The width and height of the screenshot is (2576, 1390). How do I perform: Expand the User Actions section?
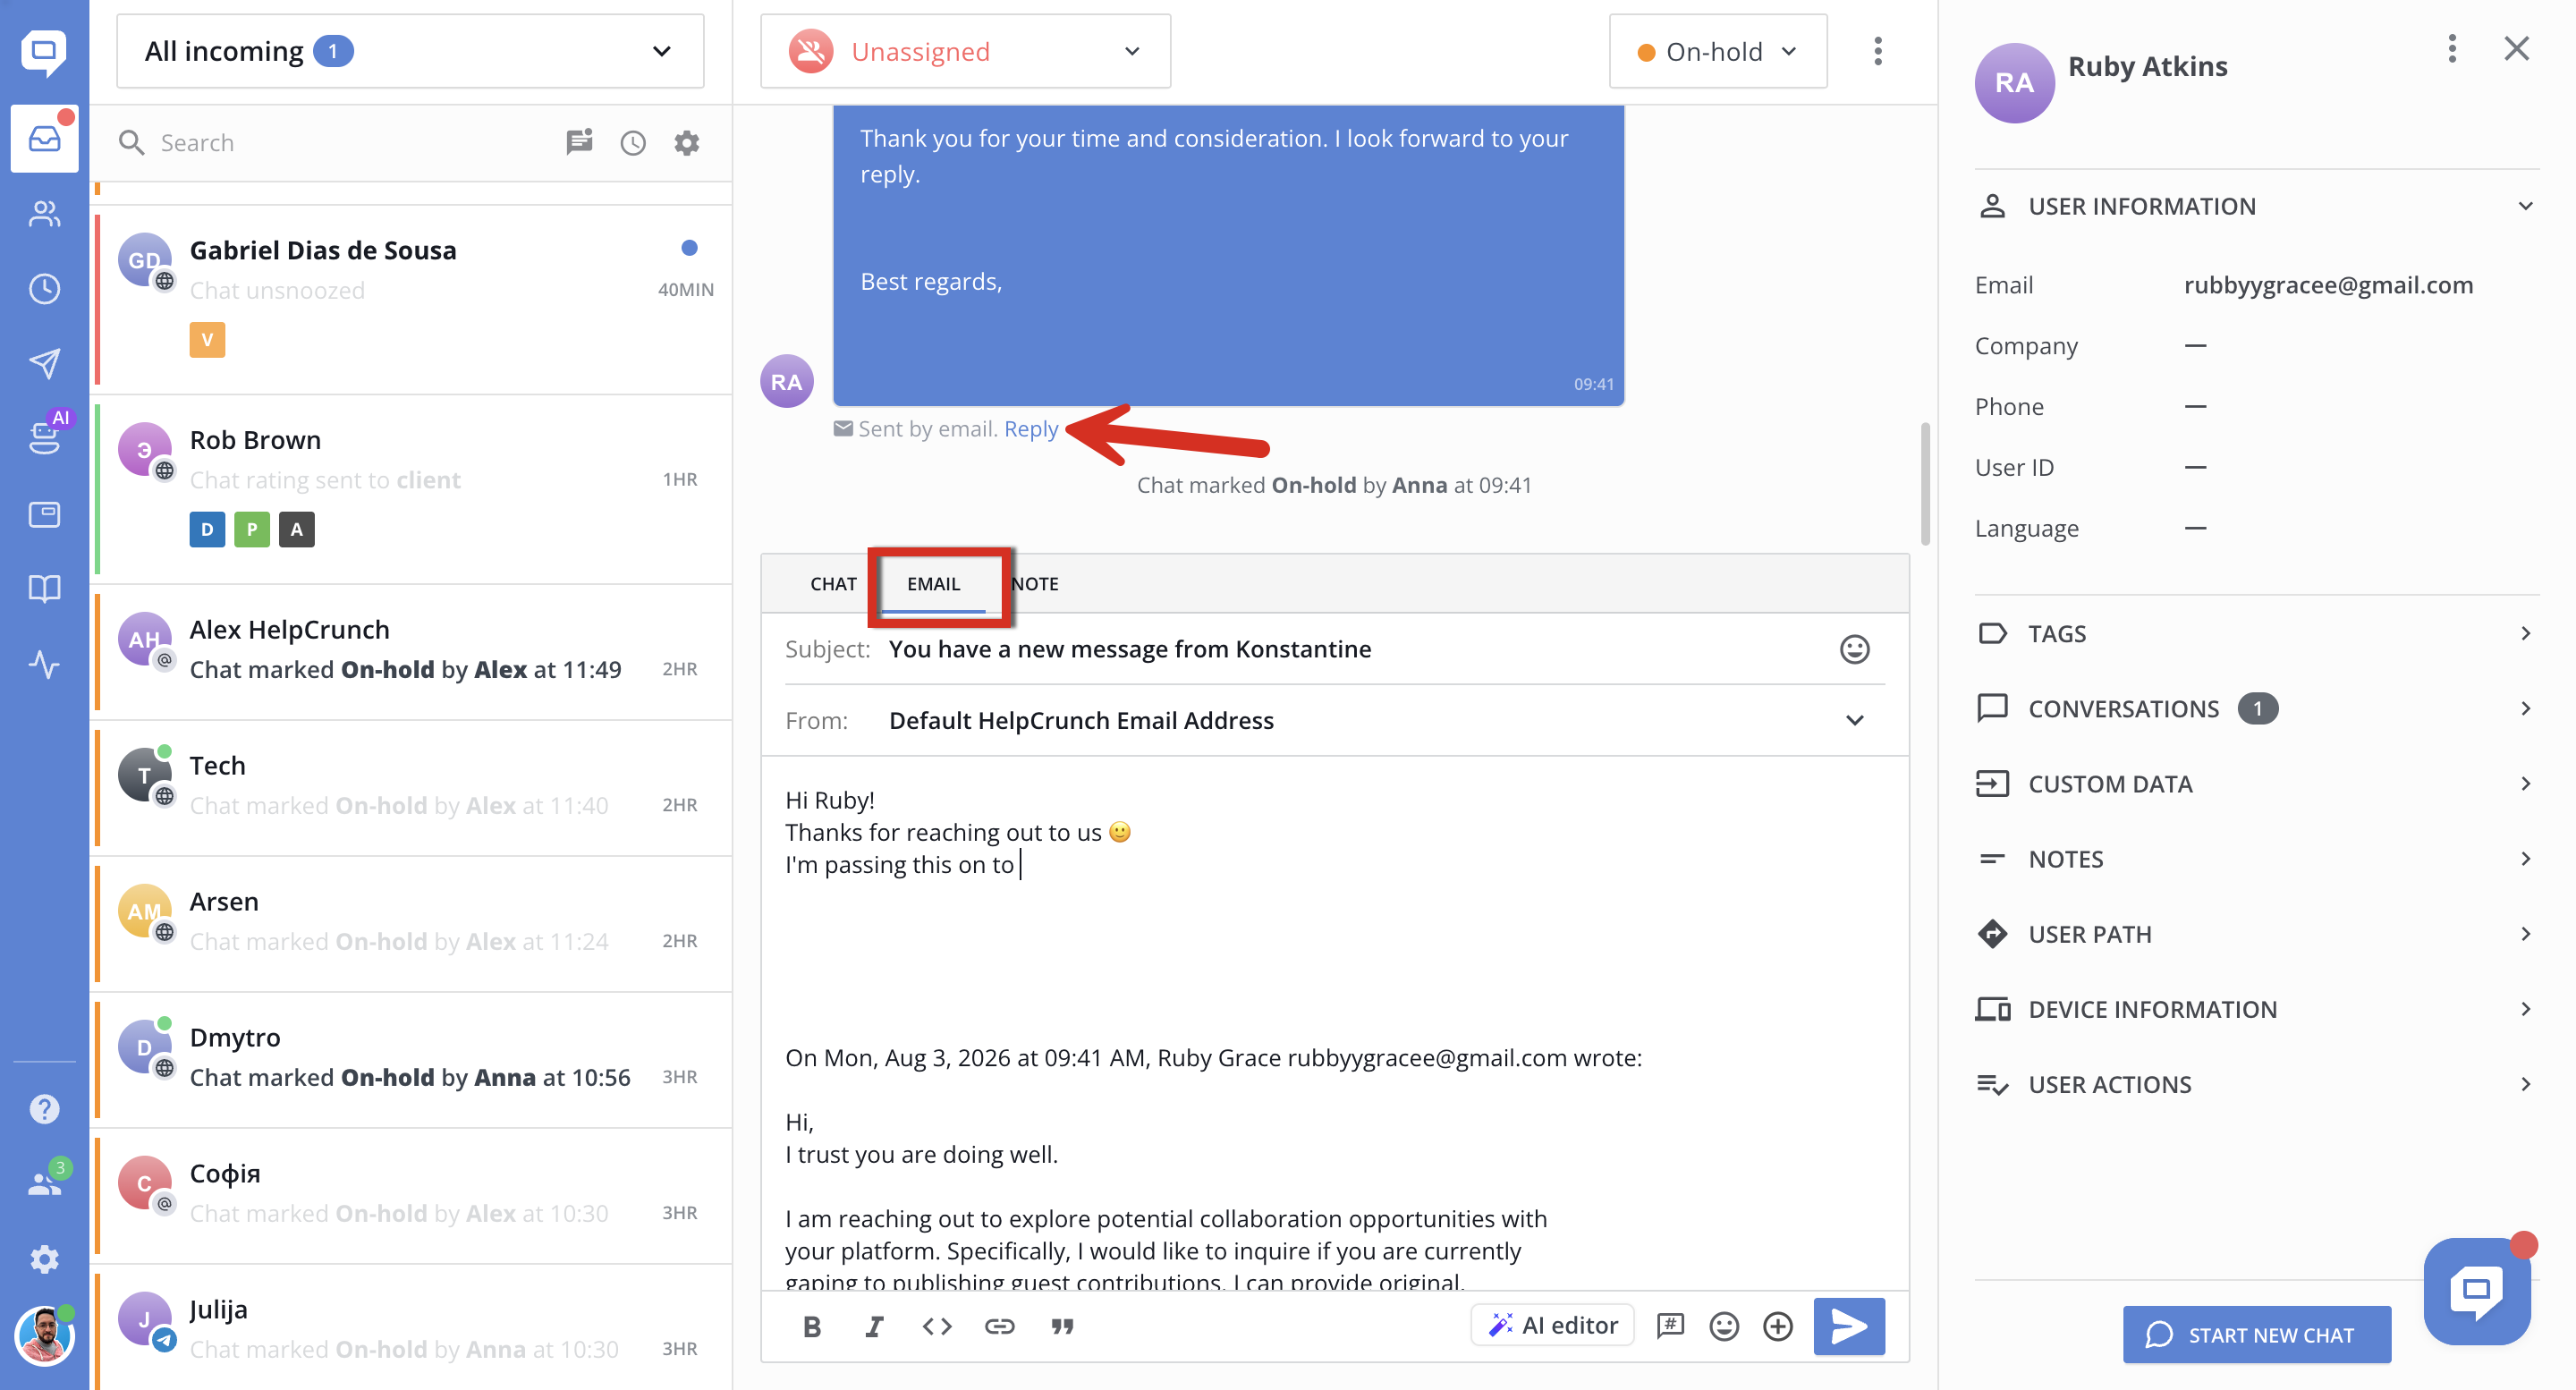click(x=2256, y=1083)
